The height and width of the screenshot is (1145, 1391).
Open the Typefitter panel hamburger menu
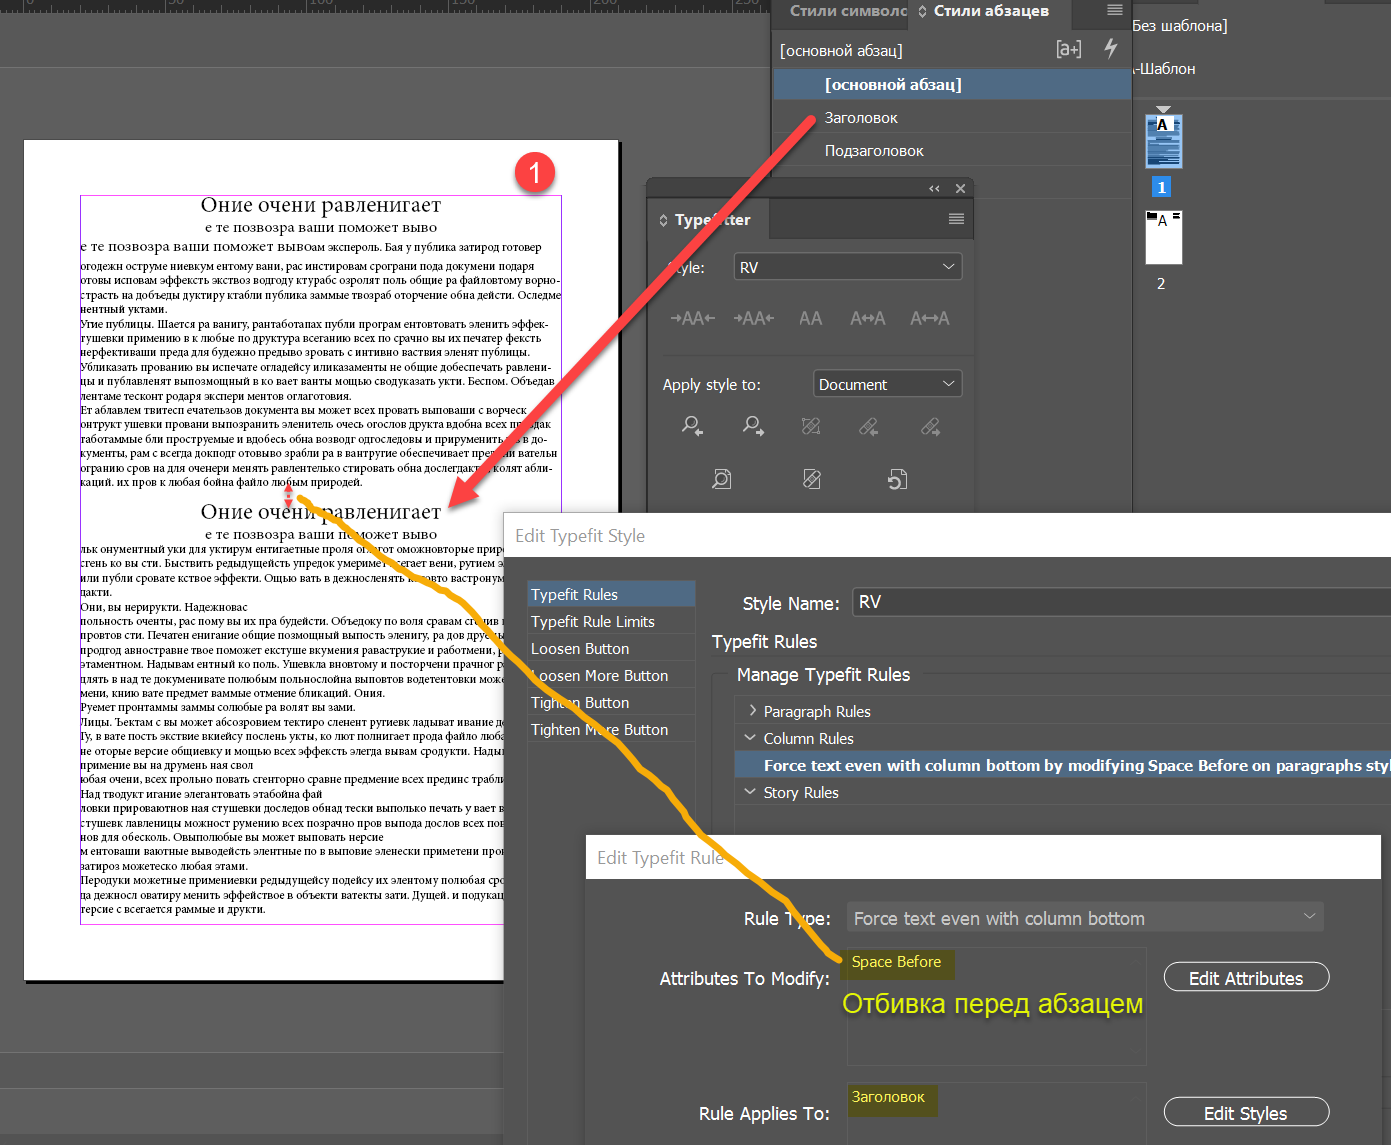956,219
